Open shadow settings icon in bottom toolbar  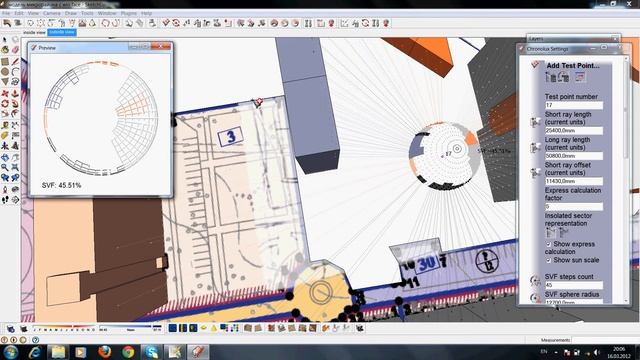click(x=11, y=329)
